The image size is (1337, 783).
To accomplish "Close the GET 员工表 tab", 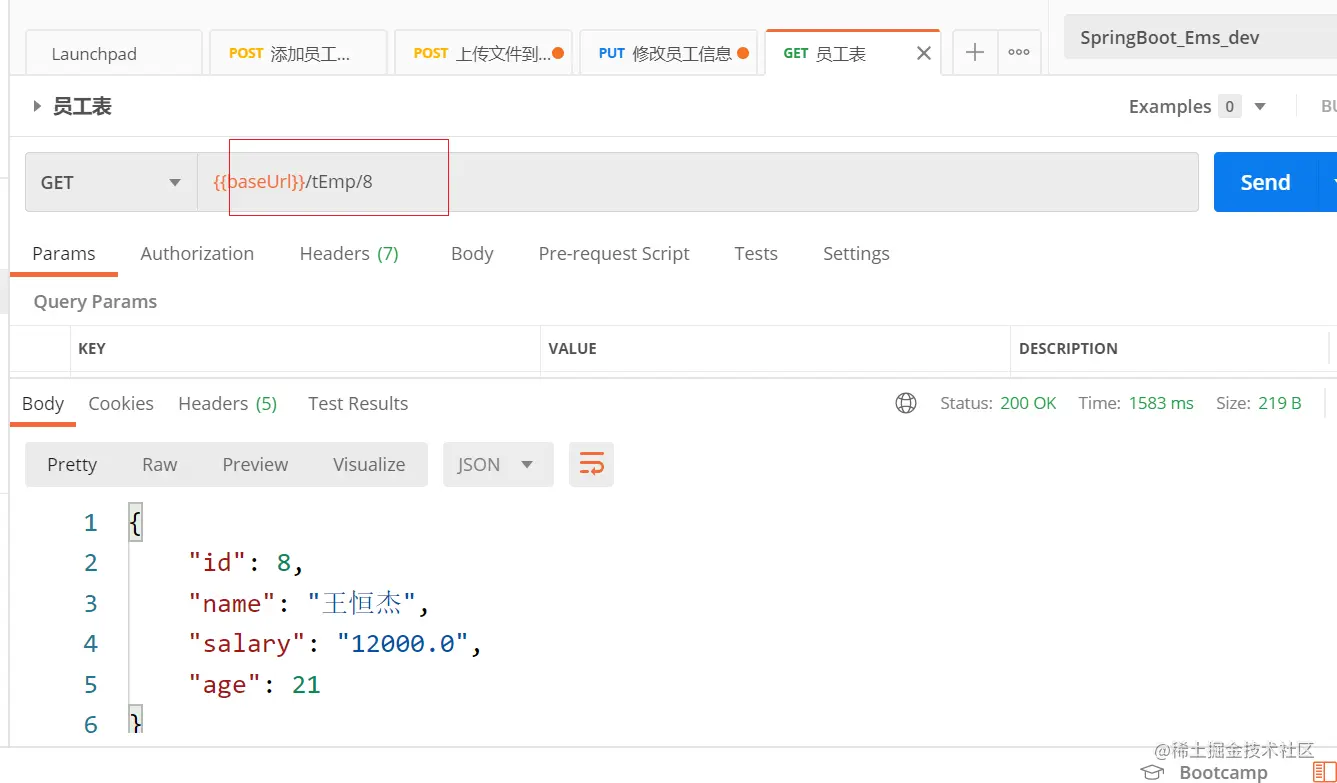I will 923,52.
